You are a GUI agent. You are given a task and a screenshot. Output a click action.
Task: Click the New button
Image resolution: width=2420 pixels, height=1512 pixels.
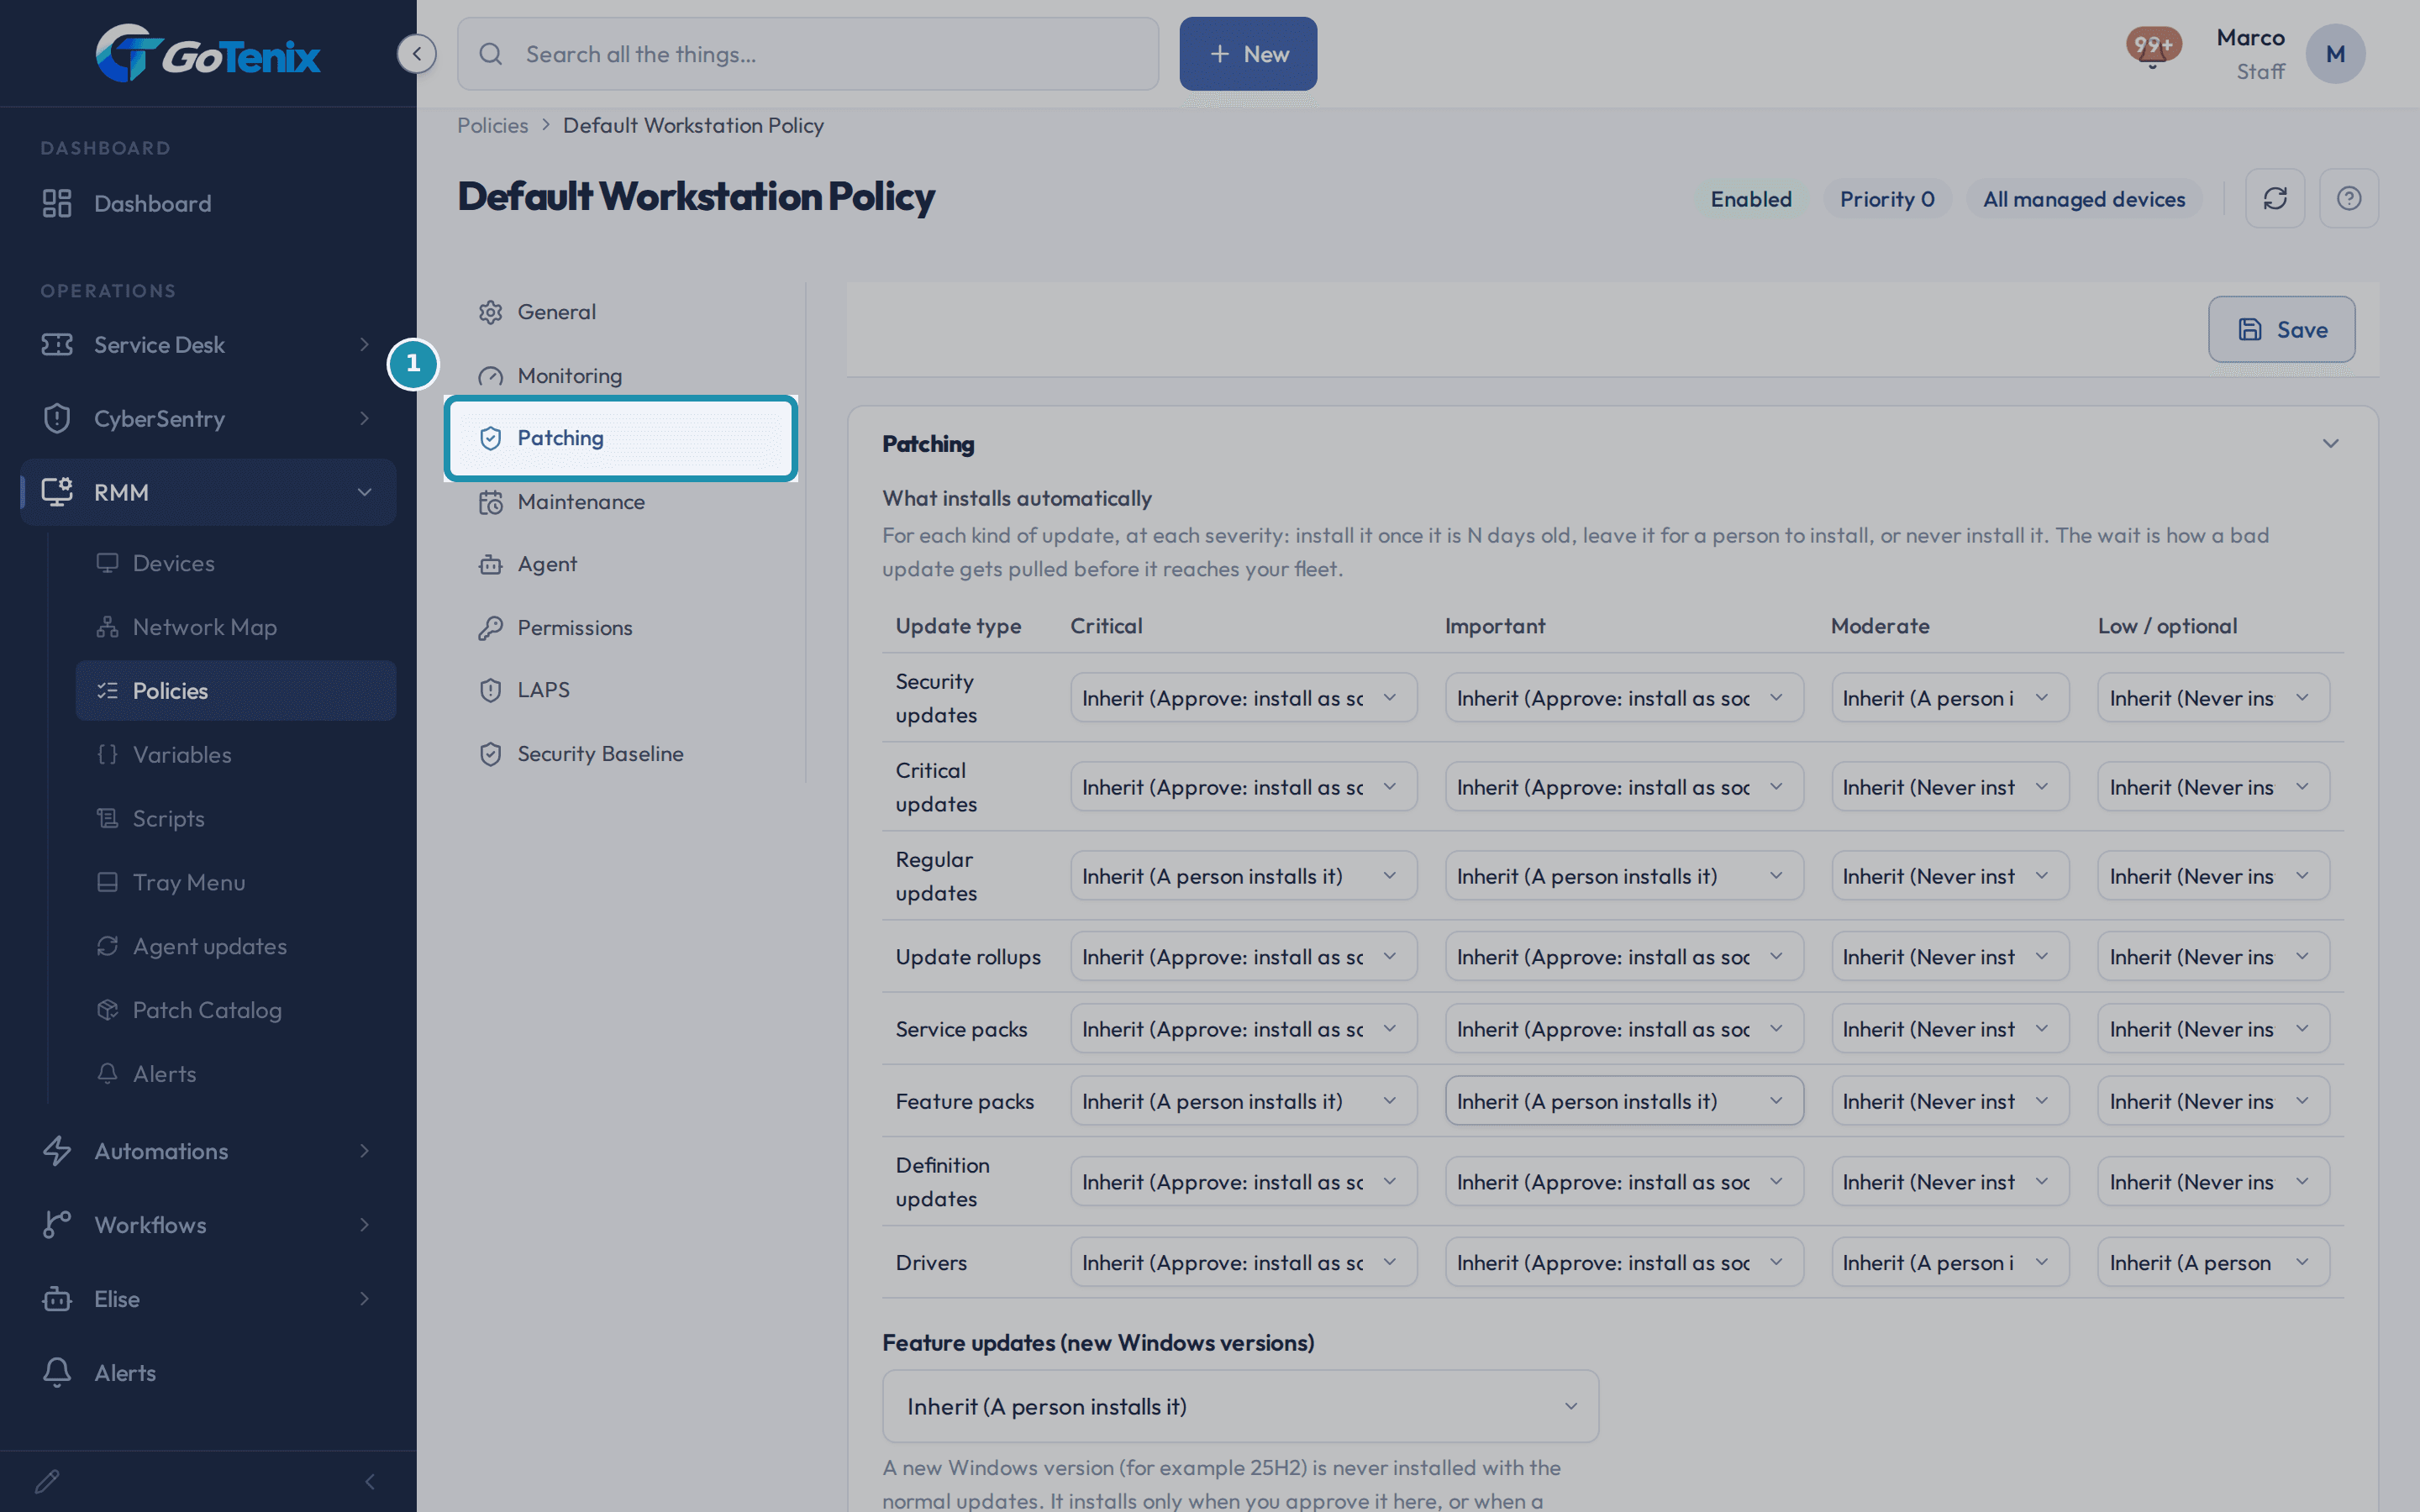pos(1248,54)
